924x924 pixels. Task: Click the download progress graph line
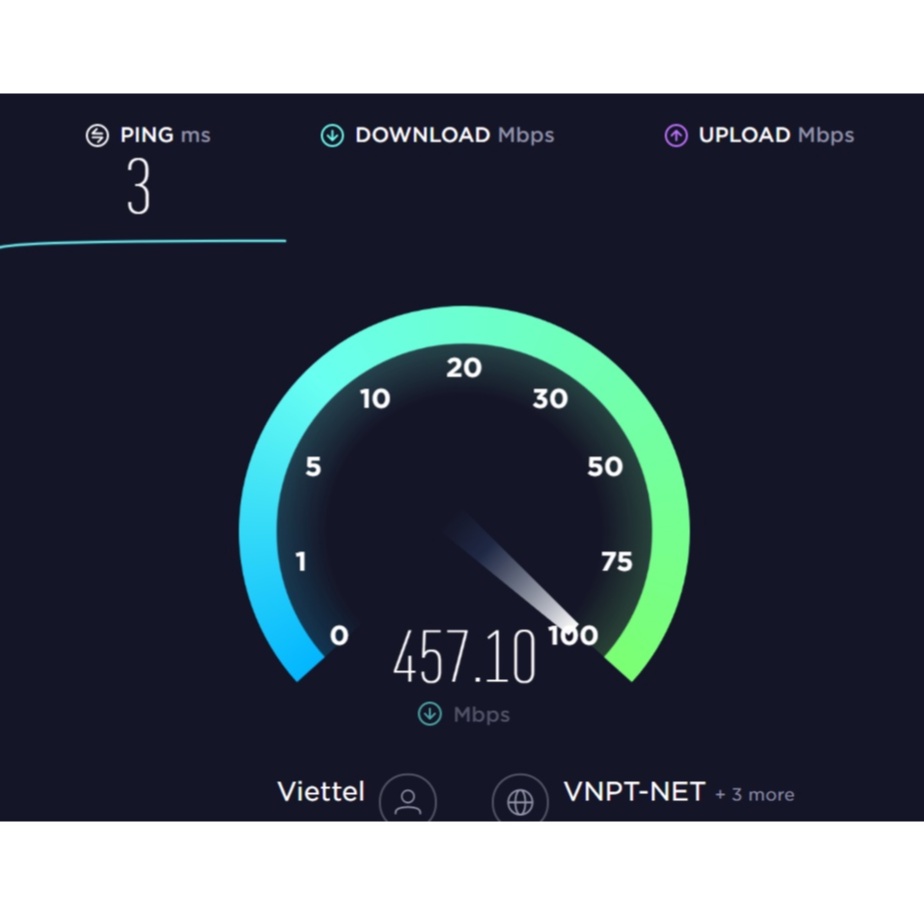[x=143, y=243]
